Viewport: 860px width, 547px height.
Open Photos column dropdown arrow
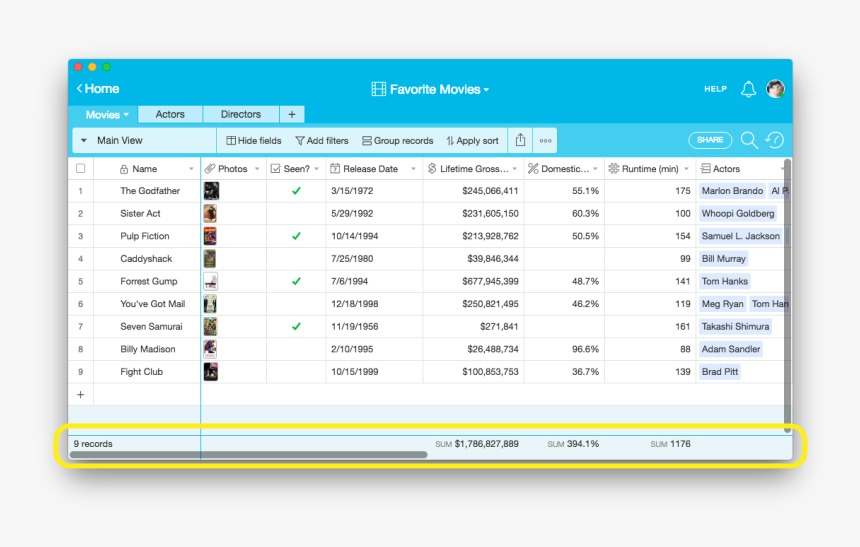coord(257,169)
